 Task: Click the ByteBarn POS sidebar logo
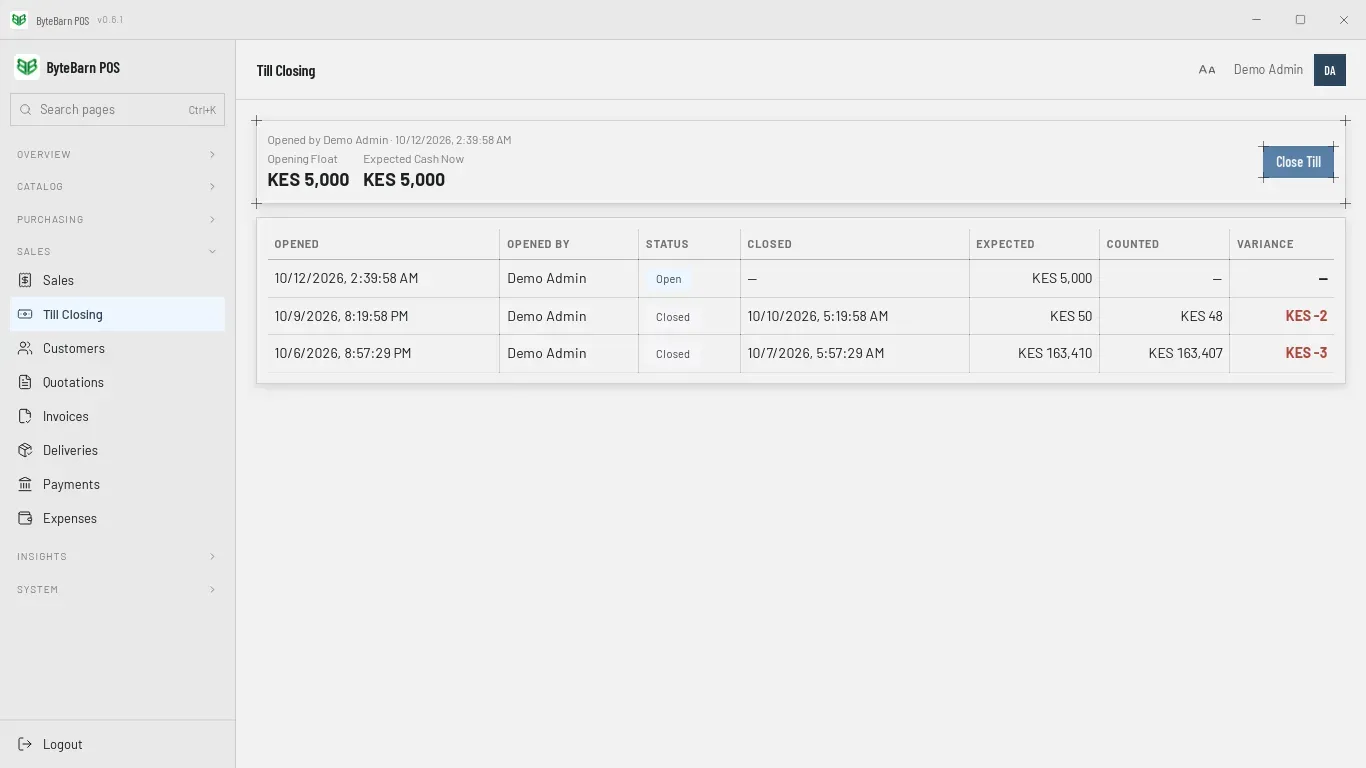point(27,67)
